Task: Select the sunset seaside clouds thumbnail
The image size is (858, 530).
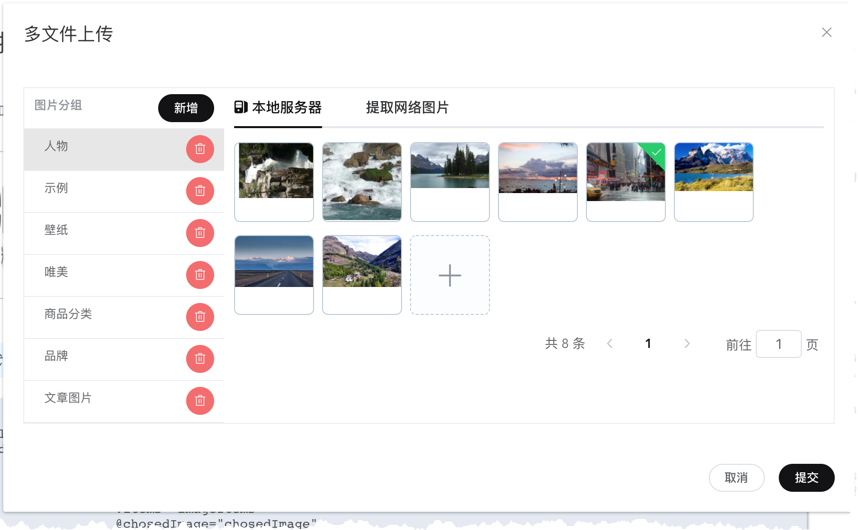Action: (x=538, y=182)
